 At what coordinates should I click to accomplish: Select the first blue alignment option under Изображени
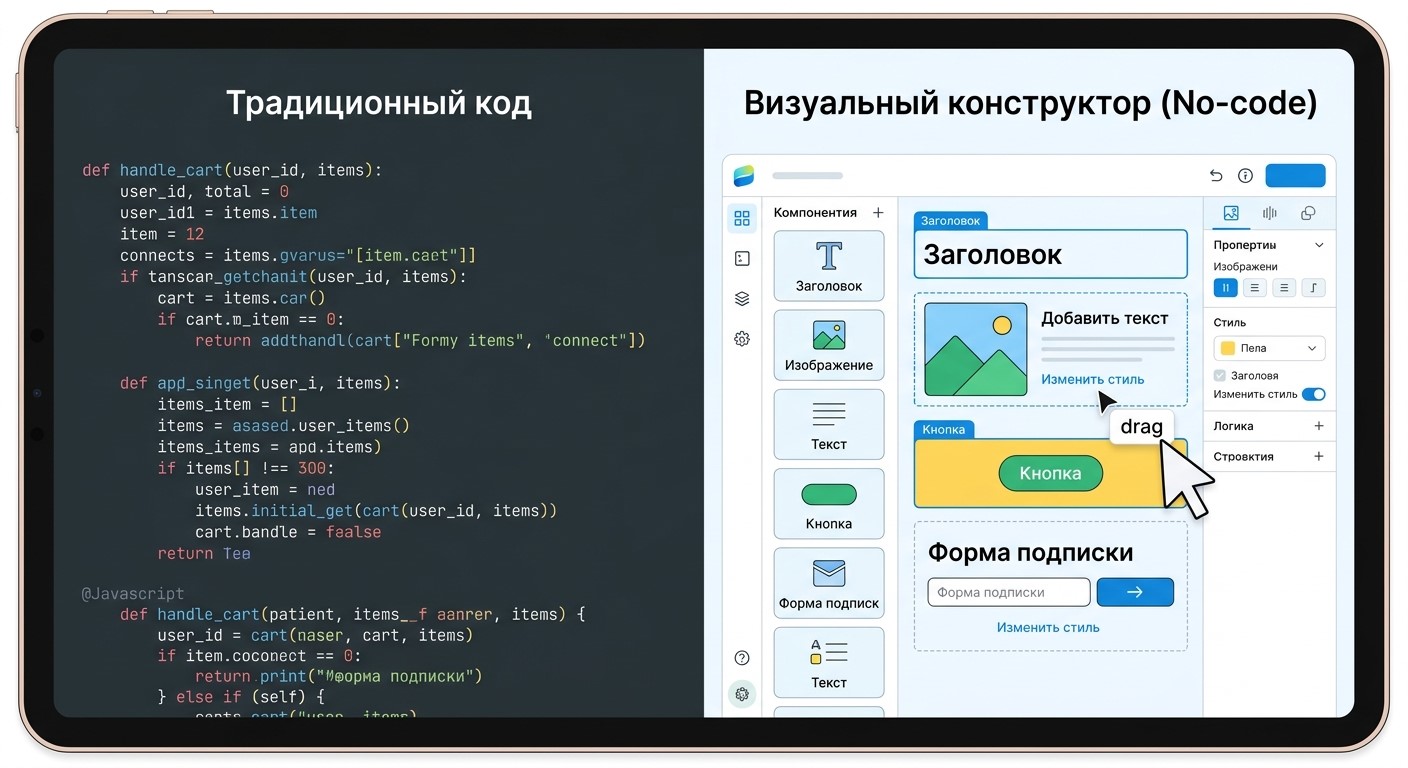coord(1225,288)
